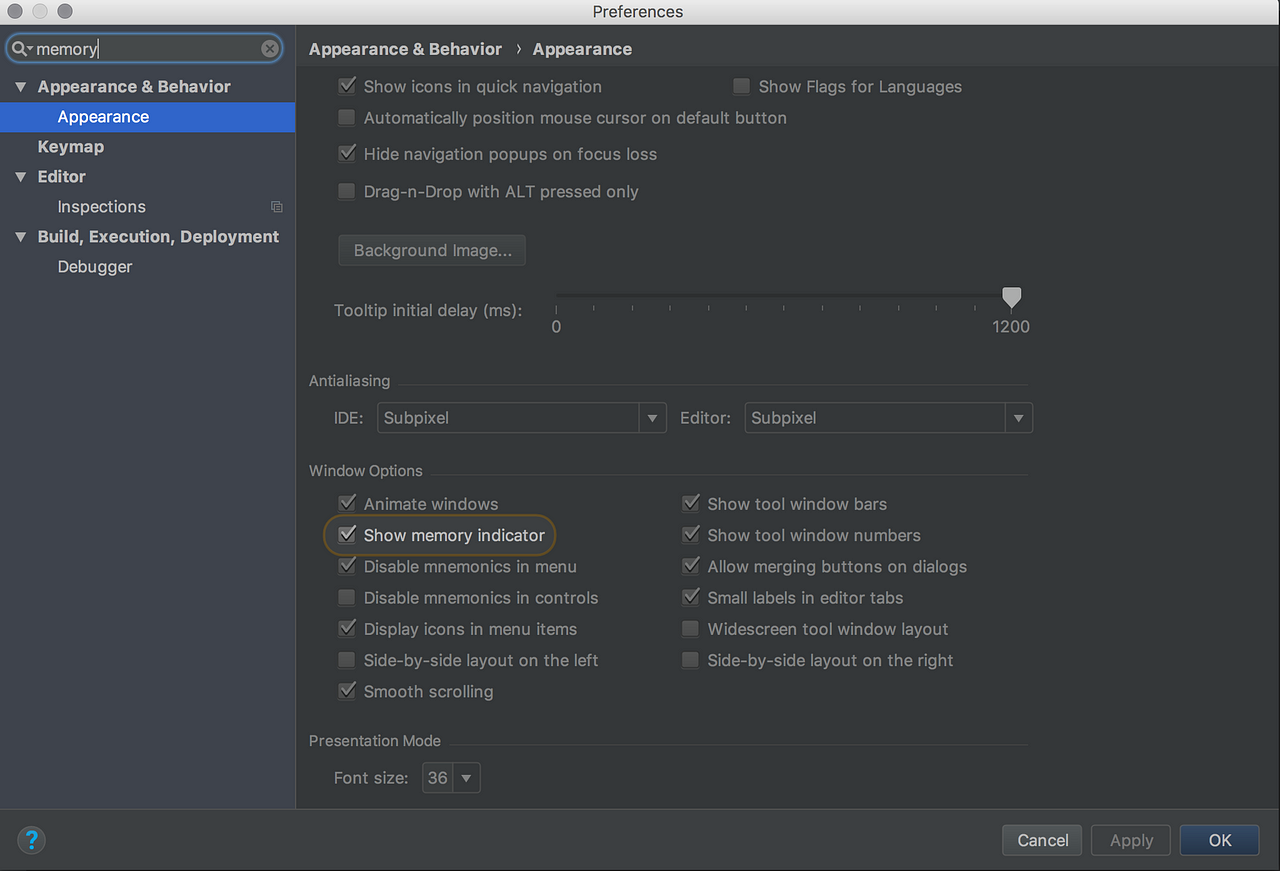The width and height of the screenshot is (1280, 871).
Task: Toggle Display icons in menu items
Action: click(x=347, y=628)
